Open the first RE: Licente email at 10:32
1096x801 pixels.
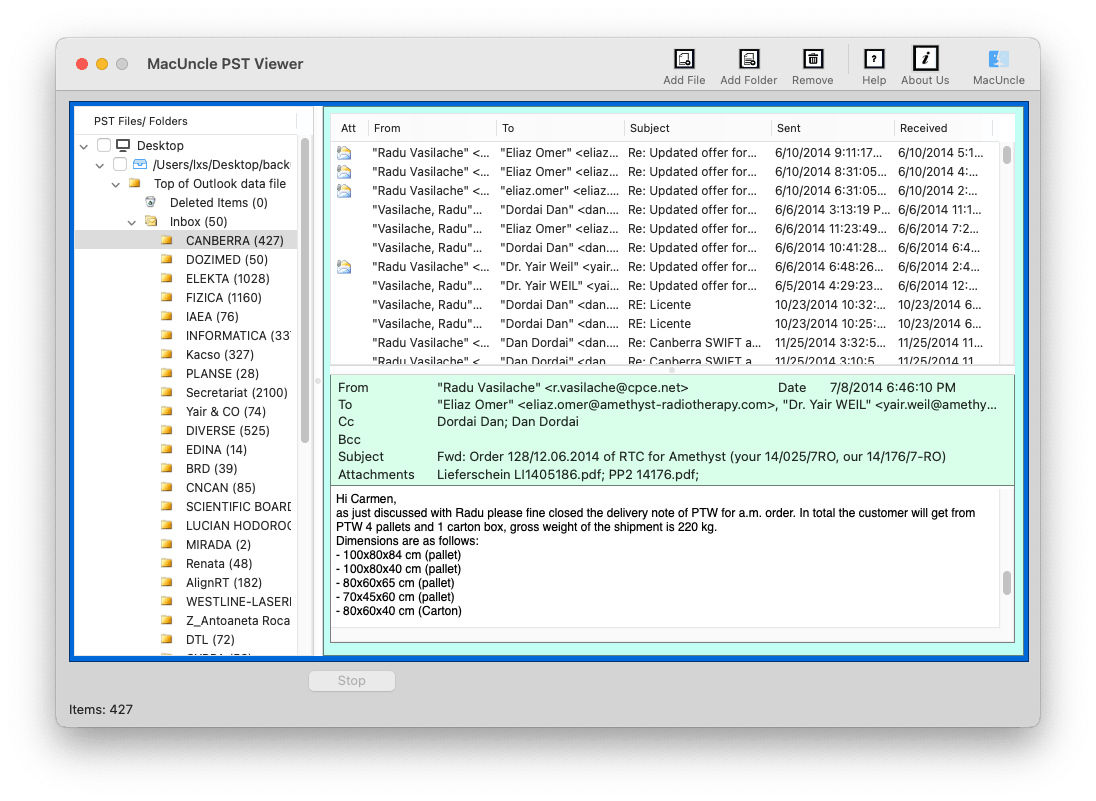tap(667, 305)
